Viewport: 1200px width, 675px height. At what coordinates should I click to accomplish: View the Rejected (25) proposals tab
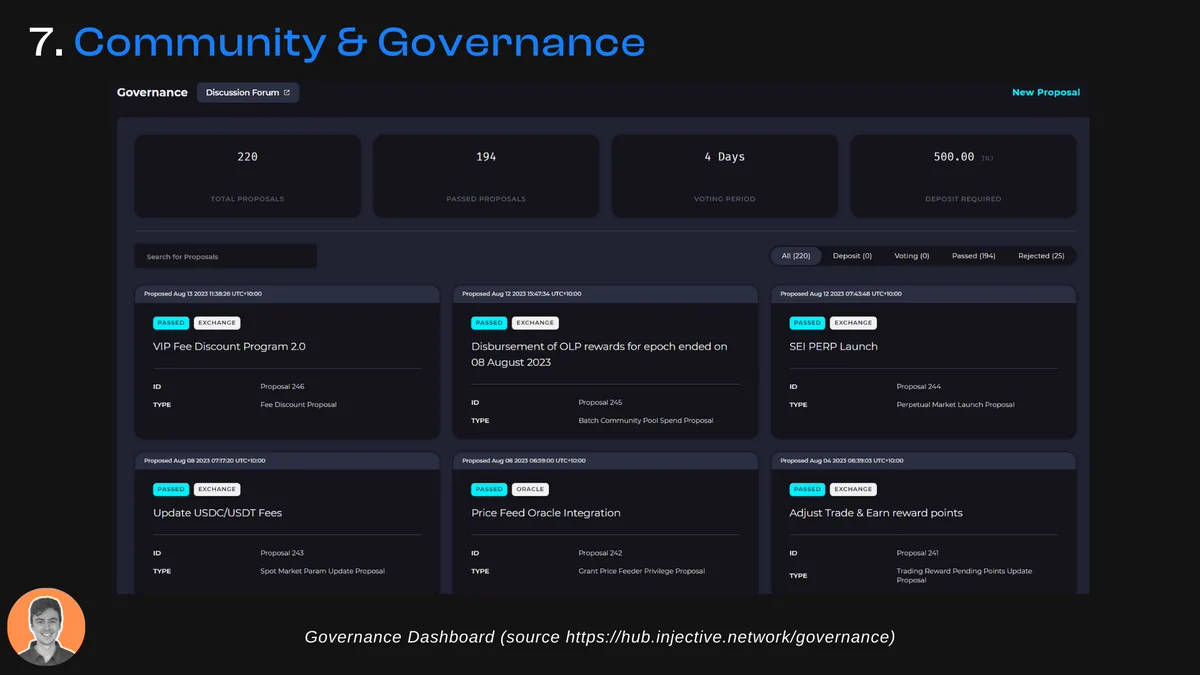point(1040,256)
